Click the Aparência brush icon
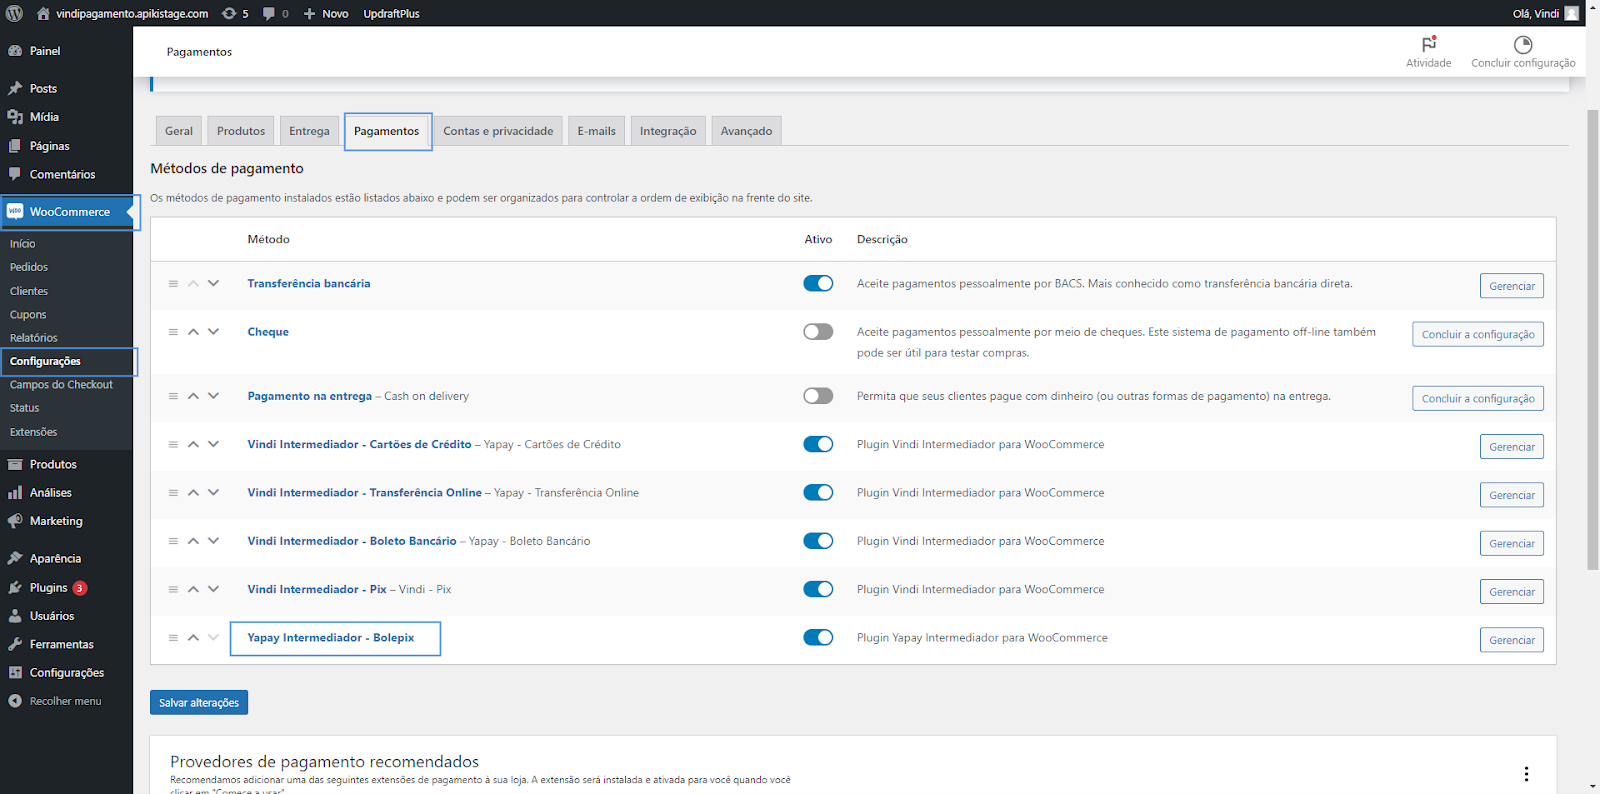1600x794 pixels. 15,558
